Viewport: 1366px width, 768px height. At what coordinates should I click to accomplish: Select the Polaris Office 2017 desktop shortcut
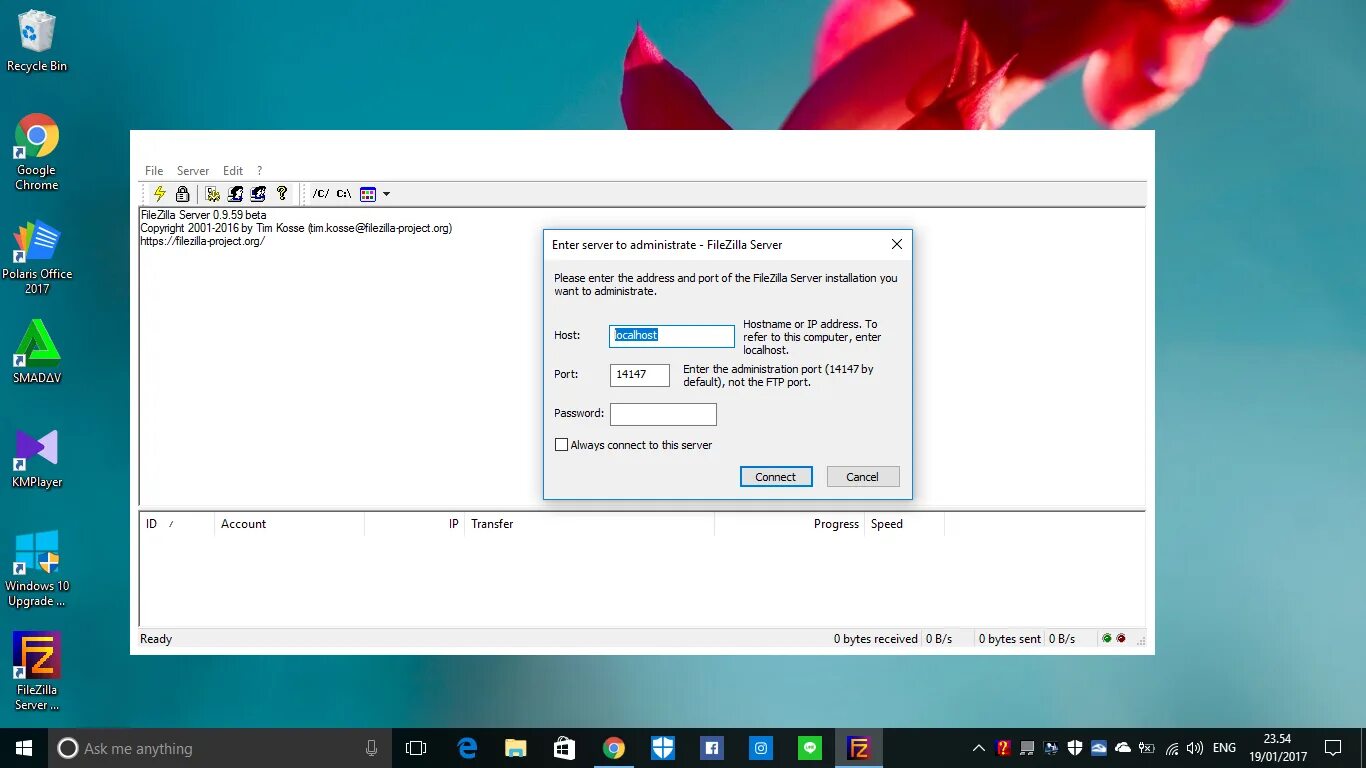coord(37,258)
